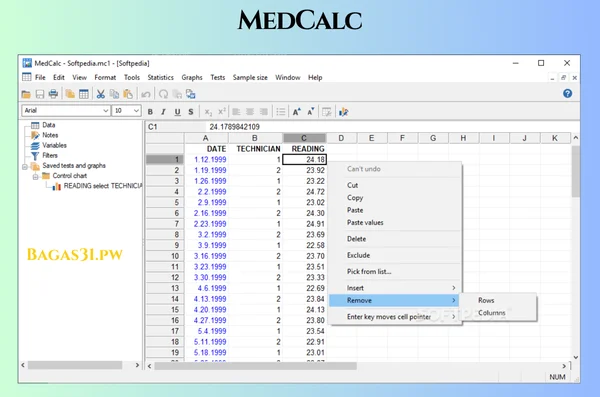
Task: Open the Edit menu
Action: [59, 77]
